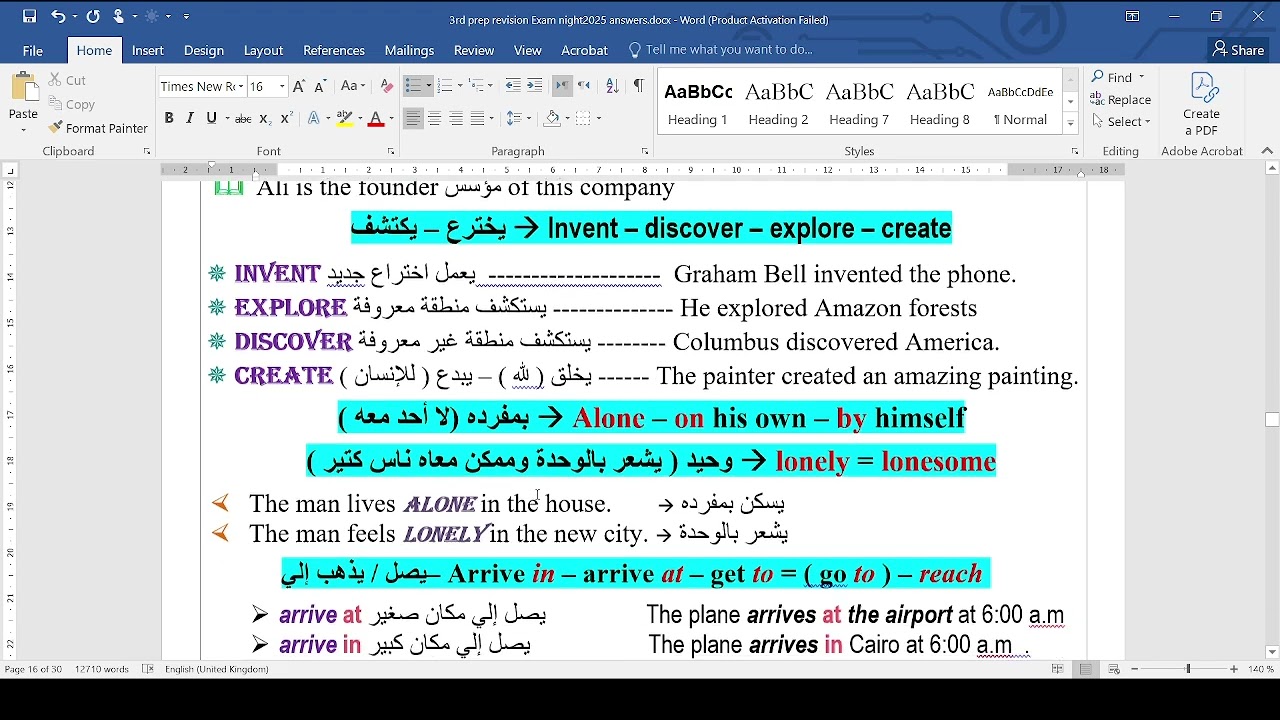Switch to the Design tab
This screenshot has width=1280, height=720.
[x=204, y=50]
